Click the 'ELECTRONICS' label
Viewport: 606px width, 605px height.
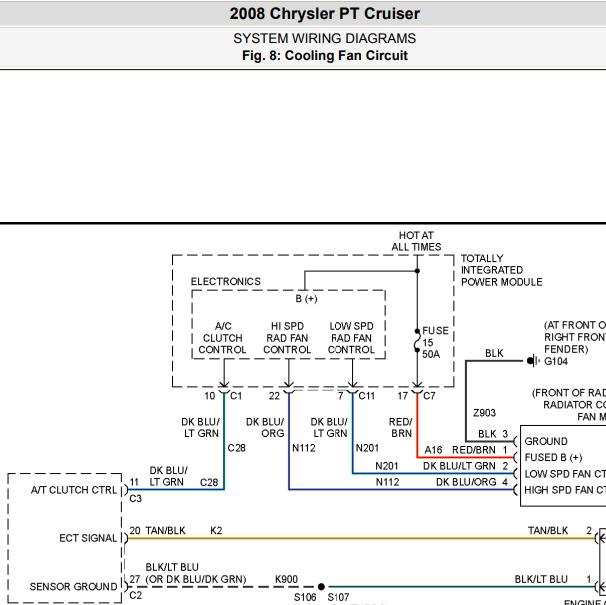pos(226,281)
